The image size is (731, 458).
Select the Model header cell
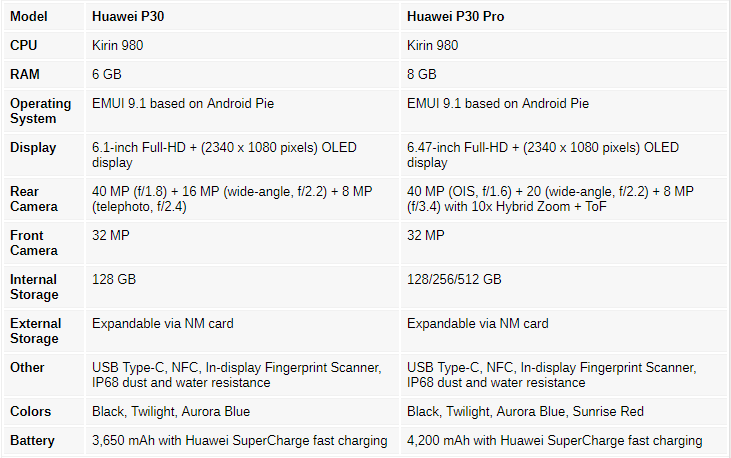click(29, 17)
